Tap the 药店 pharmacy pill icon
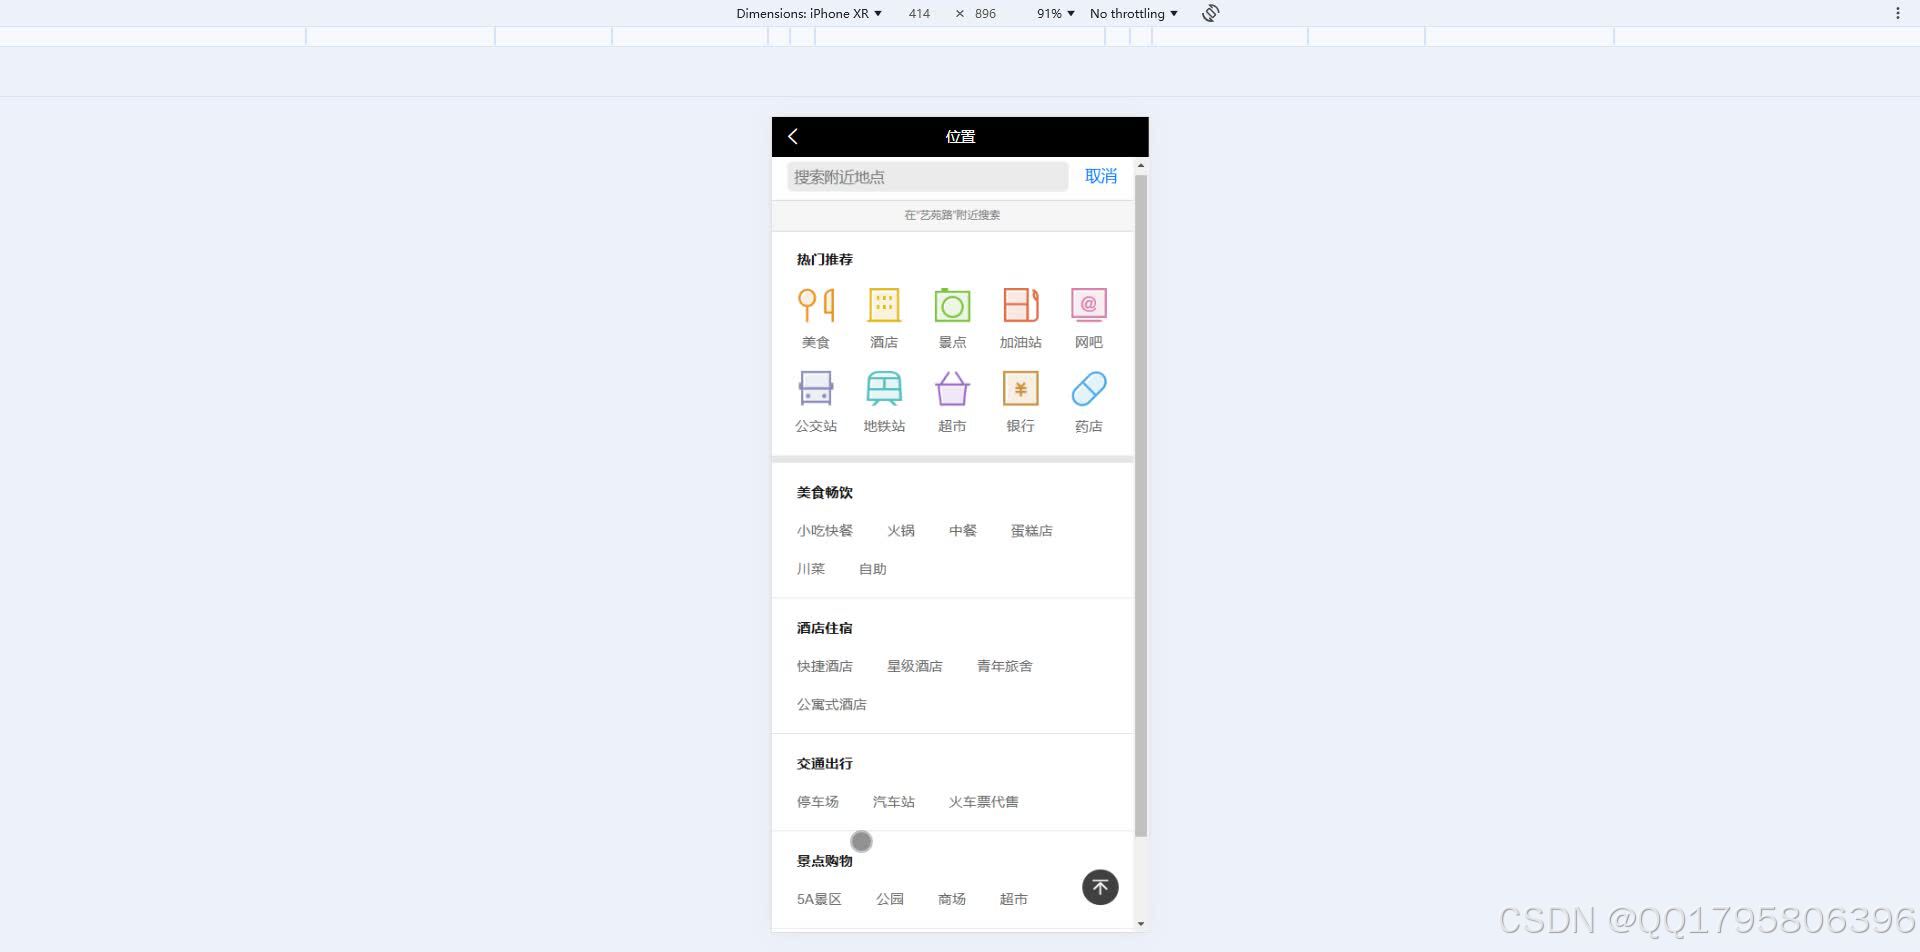The width and height of the screenshot is (1920, 952). (1087, 388)
